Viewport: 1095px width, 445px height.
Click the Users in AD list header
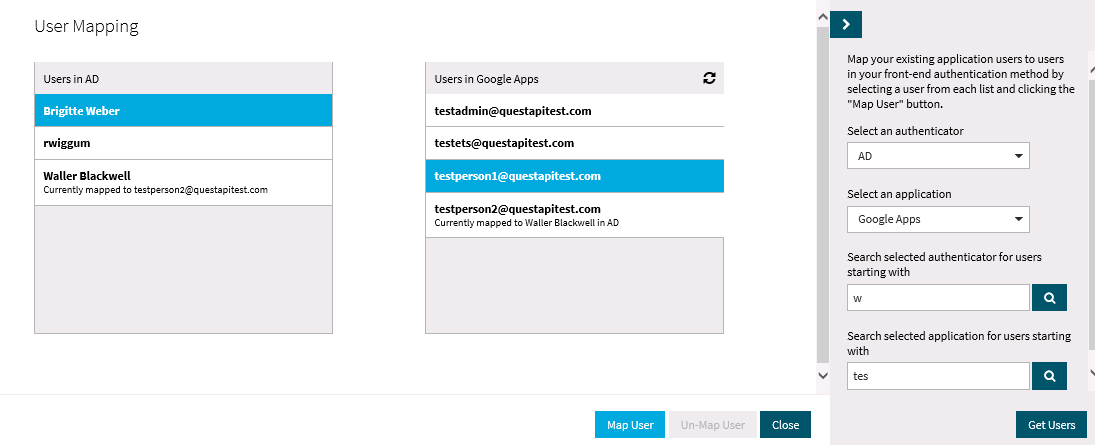pos(184,78)
